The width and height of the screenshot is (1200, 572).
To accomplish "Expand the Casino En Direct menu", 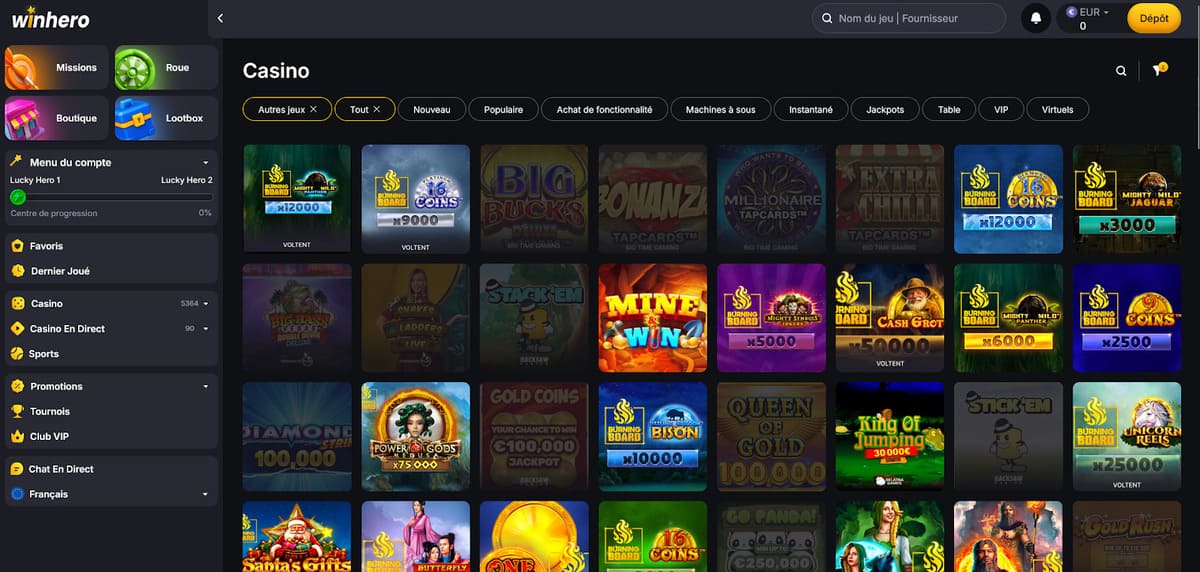I will pyautogui.click(x=205, y=328).
